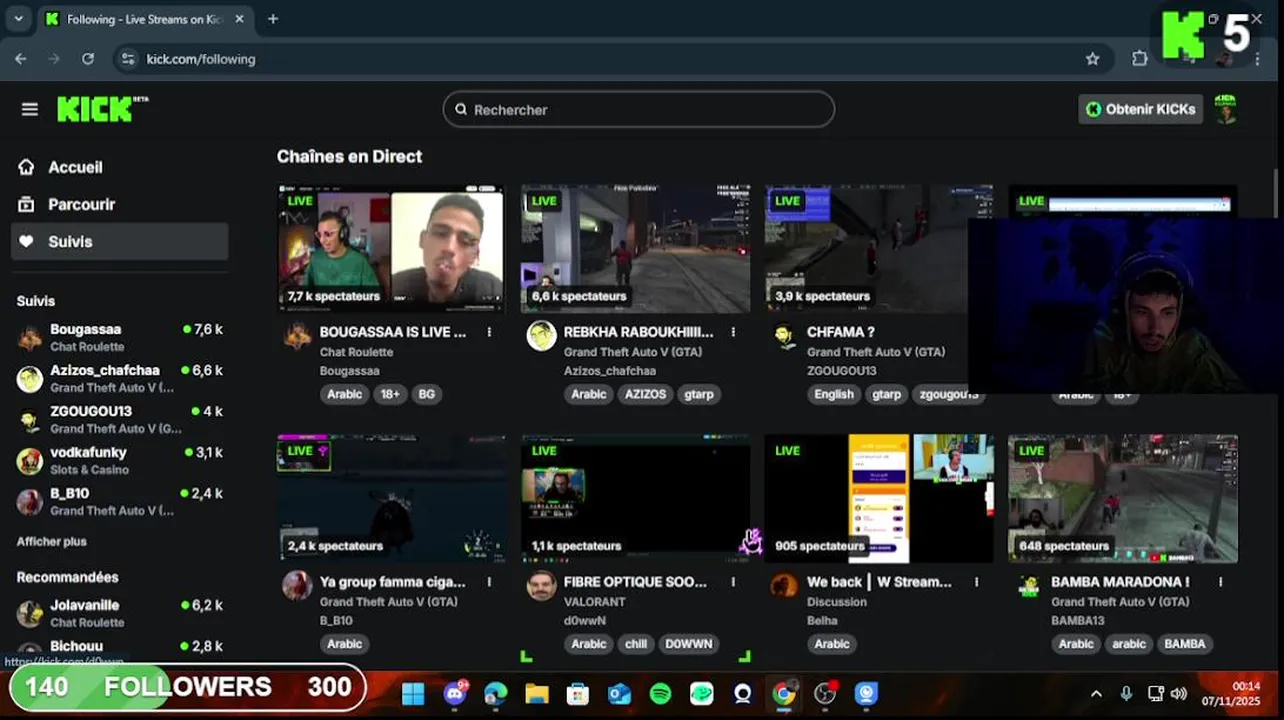The height and width of the screenshot is (720, 1284).
Task: Click d0wwN avatar beside FIBRE OPTIQUE title
Action: (x=541, y=586)
